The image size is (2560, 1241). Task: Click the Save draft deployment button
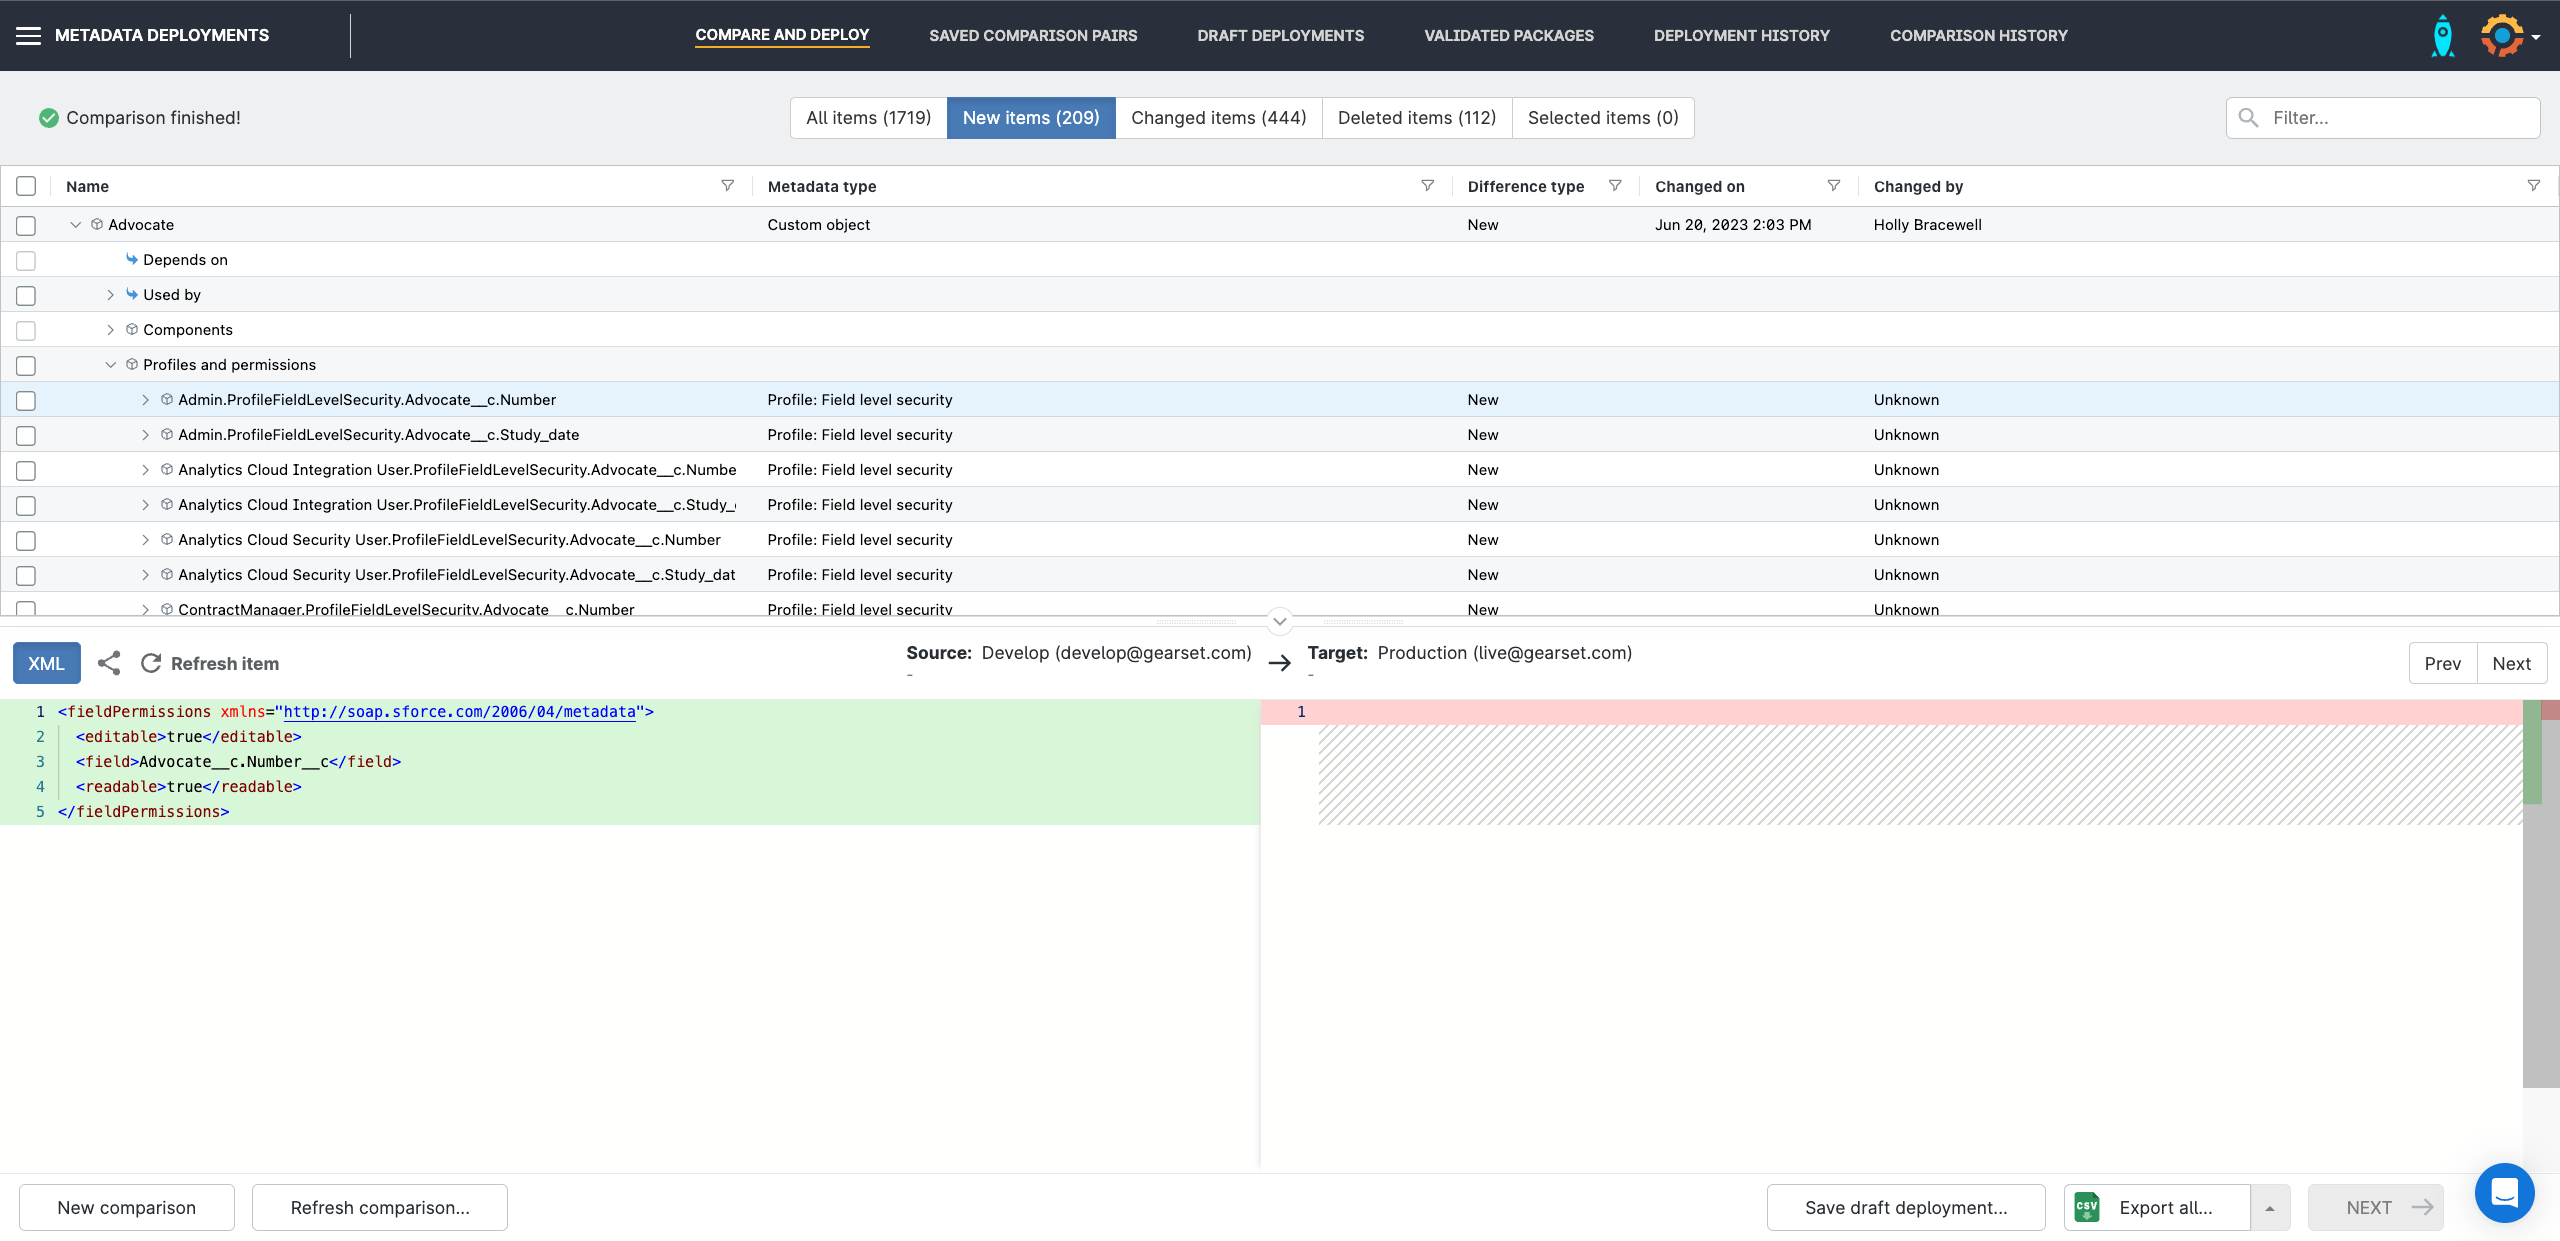coord(1905,1208)
